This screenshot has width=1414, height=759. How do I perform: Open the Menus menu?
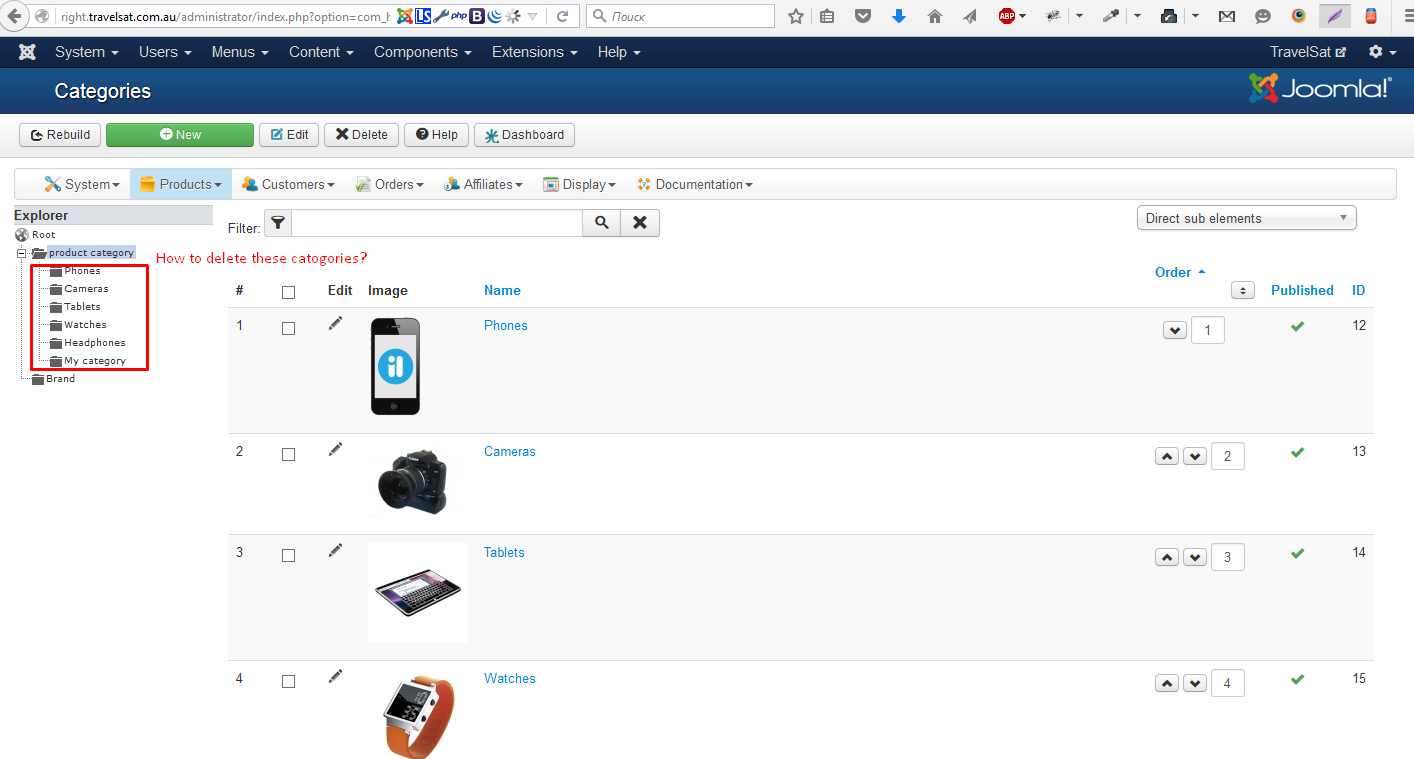tap(240, 52)
